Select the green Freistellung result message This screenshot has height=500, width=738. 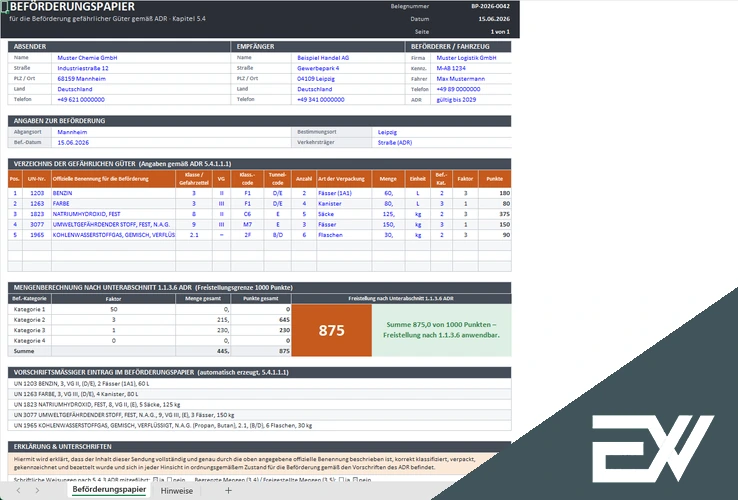(x=441, y=330)
